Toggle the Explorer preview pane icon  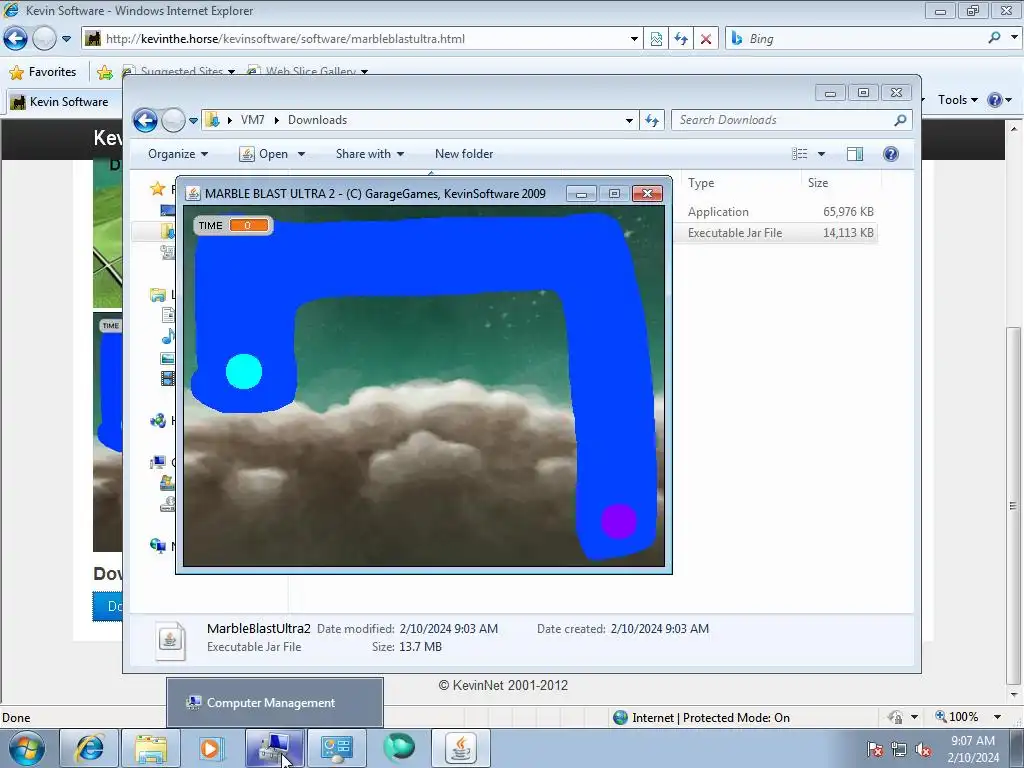pyautogui.click(x=854, y=153)
